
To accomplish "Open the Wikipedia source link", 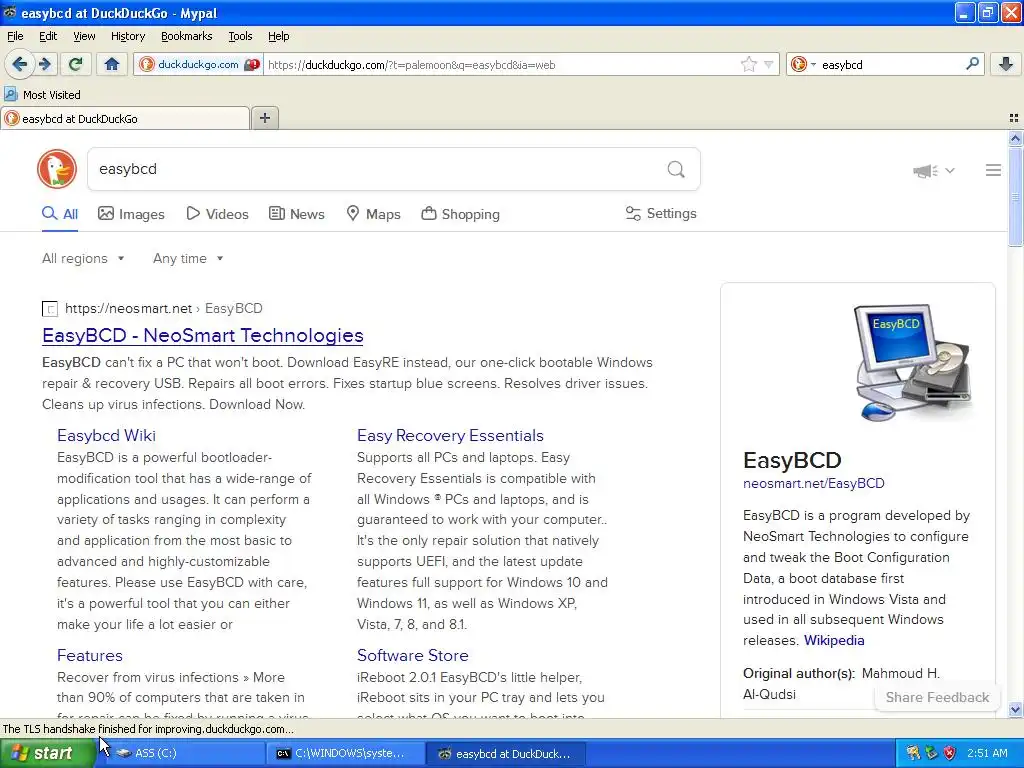I will coord(834,641).
